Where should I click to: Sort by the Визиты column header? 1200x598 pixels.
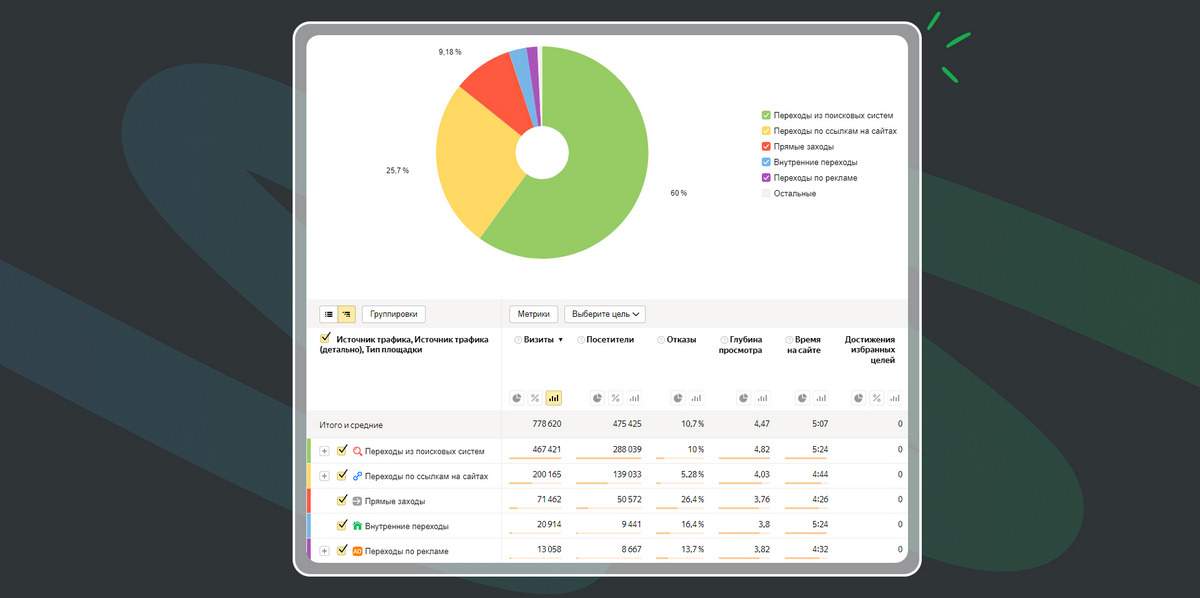click(x=541, y=340)
